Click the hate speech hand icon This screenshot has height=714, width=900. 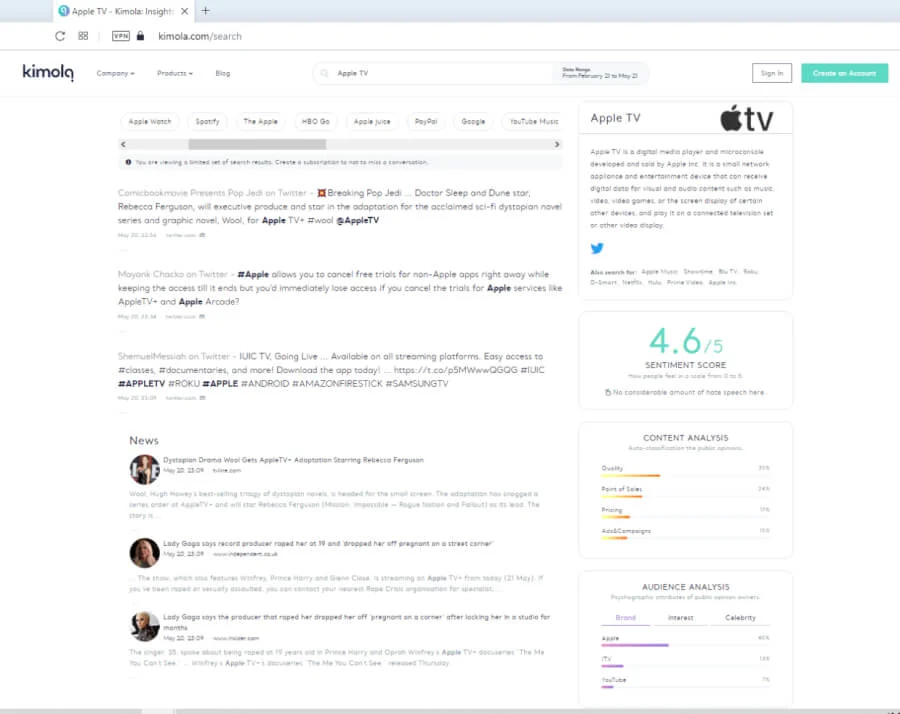(608, 393)
